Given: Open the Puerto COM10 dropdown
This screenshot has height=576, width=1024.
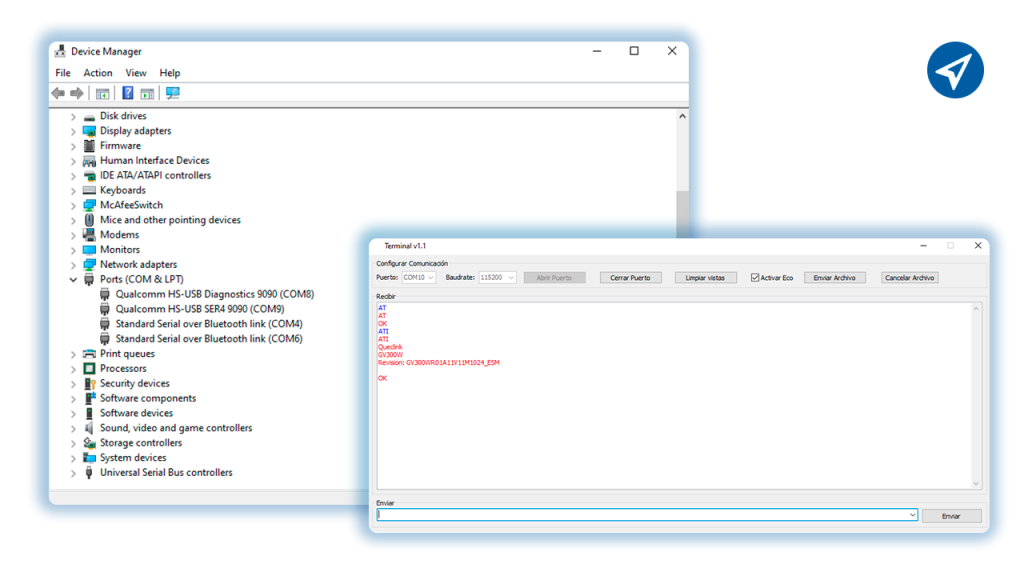Looking at the screenshot, I should [419, 278].
